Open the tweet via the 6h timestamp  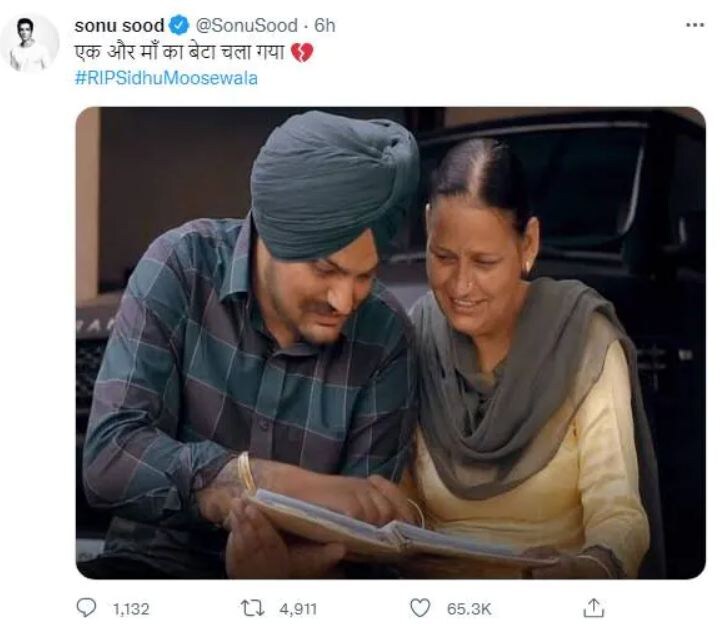pos(325,25)
